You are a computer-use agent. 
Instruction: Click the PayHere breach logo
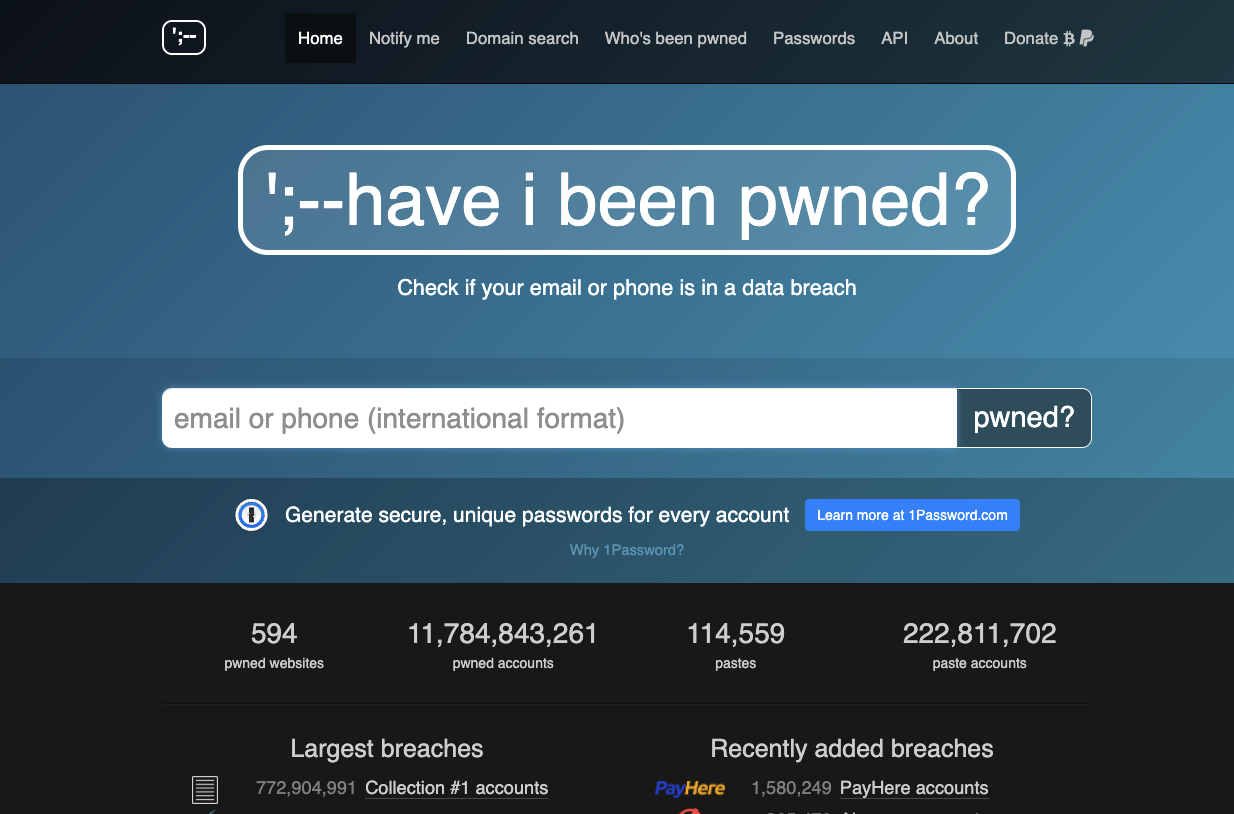pyautogui.click(x=690, y=788)
